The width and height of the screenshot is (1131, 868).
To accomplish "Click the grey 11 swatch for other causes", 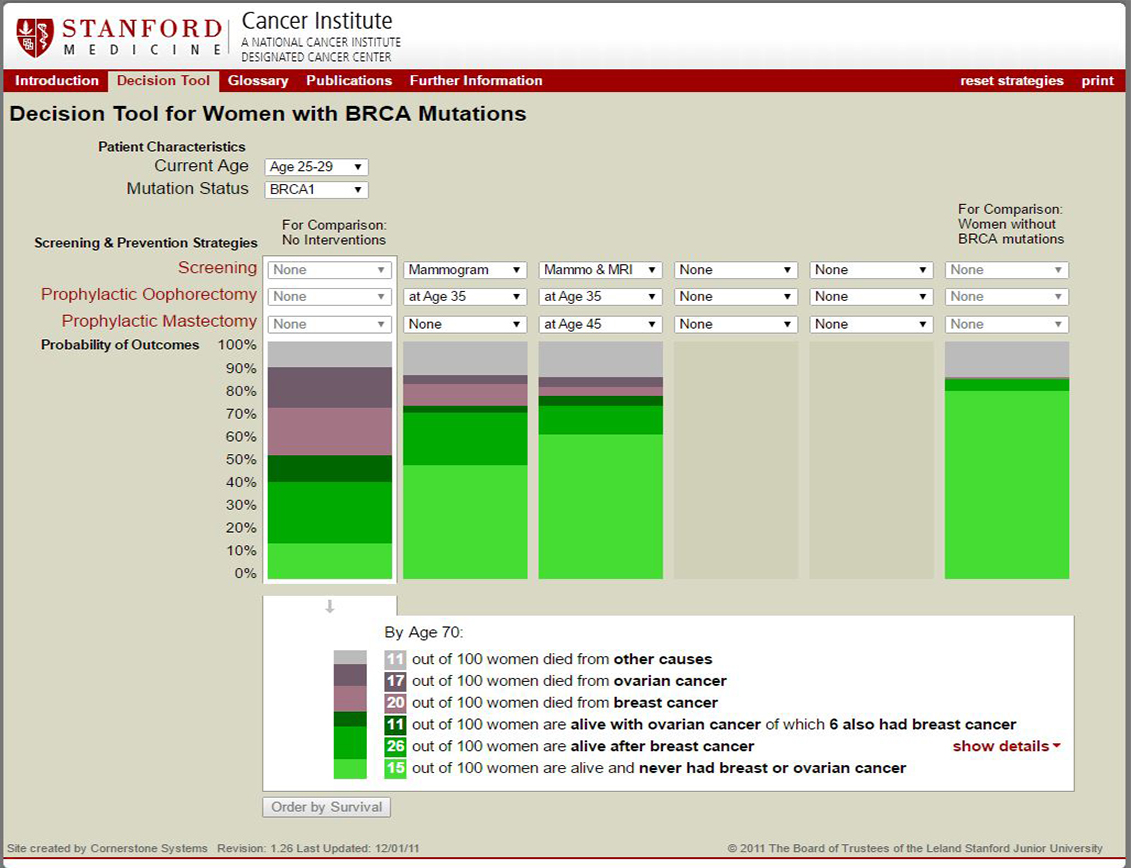I will click(395, 659).
